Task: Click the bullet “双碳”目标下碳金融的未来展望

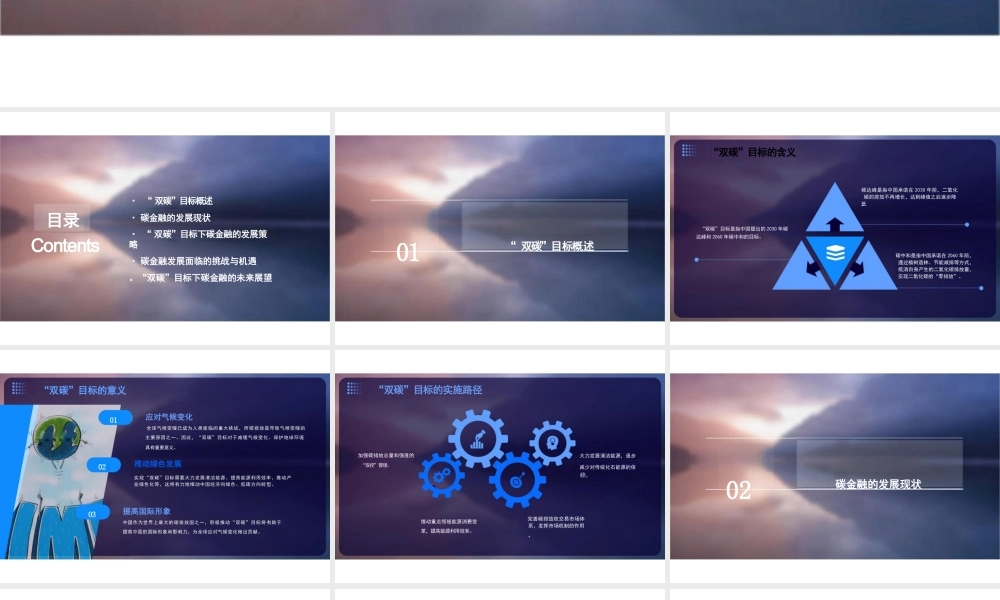Action: 207,278
